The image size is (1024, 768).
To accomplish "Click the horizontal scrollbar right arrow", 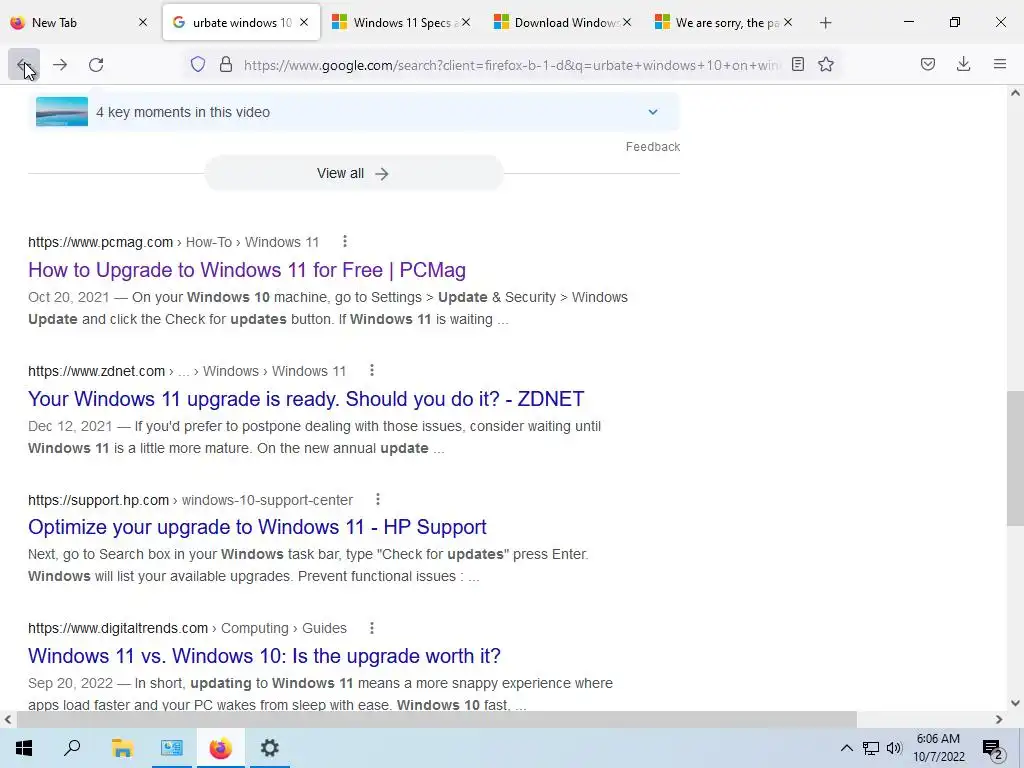I will (x=999, y=720).
